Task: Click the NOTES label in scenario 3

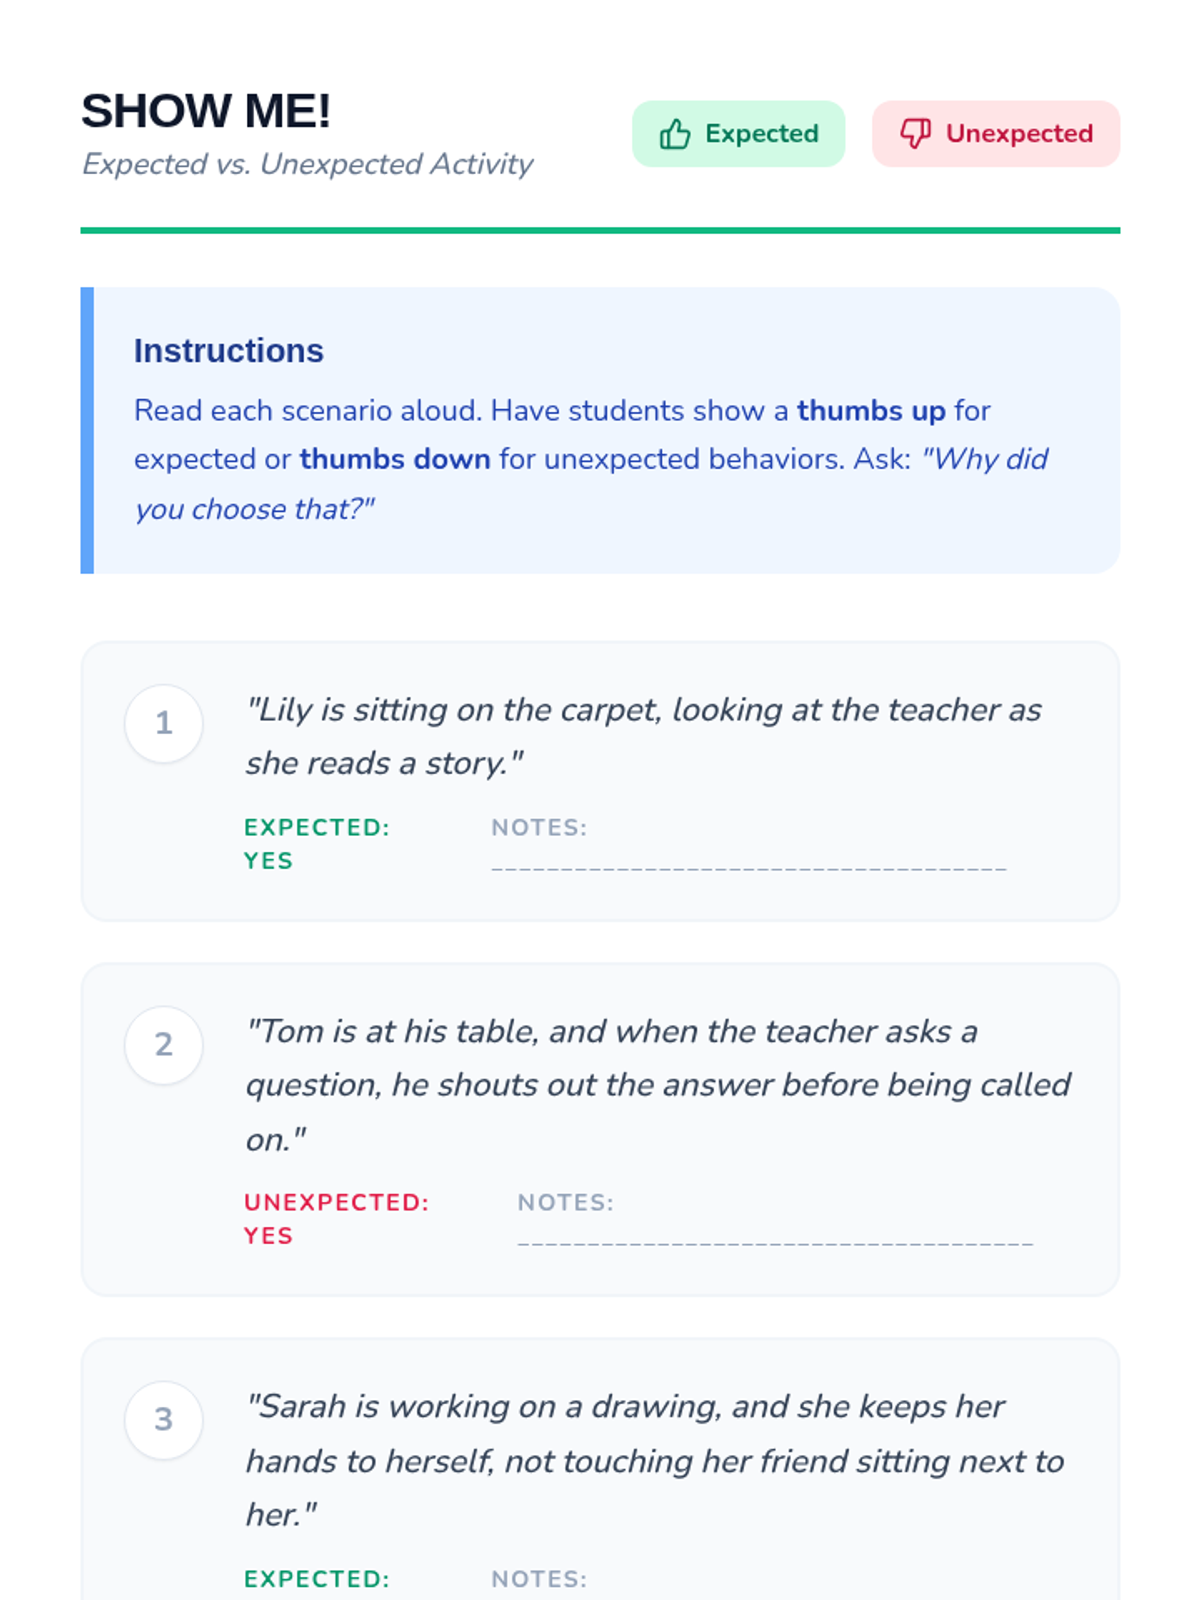Action: tap(539, 1579)
